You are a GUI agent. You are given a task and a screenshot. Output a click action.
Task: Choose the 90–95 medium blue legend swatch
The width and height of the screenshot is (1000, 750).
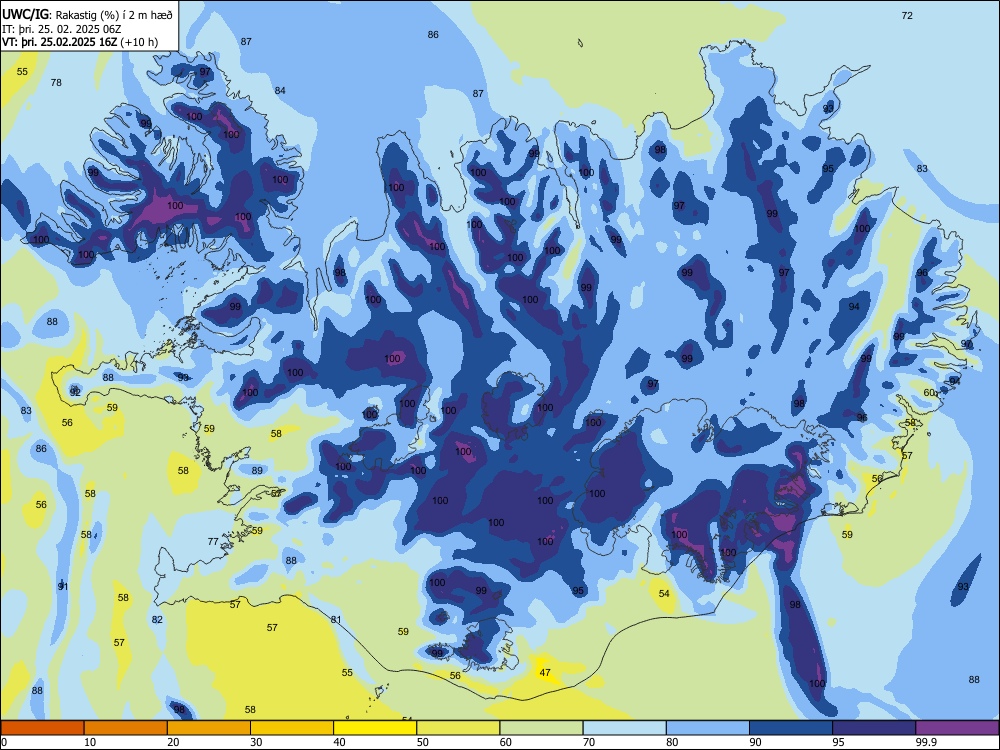tap(791, 728)
